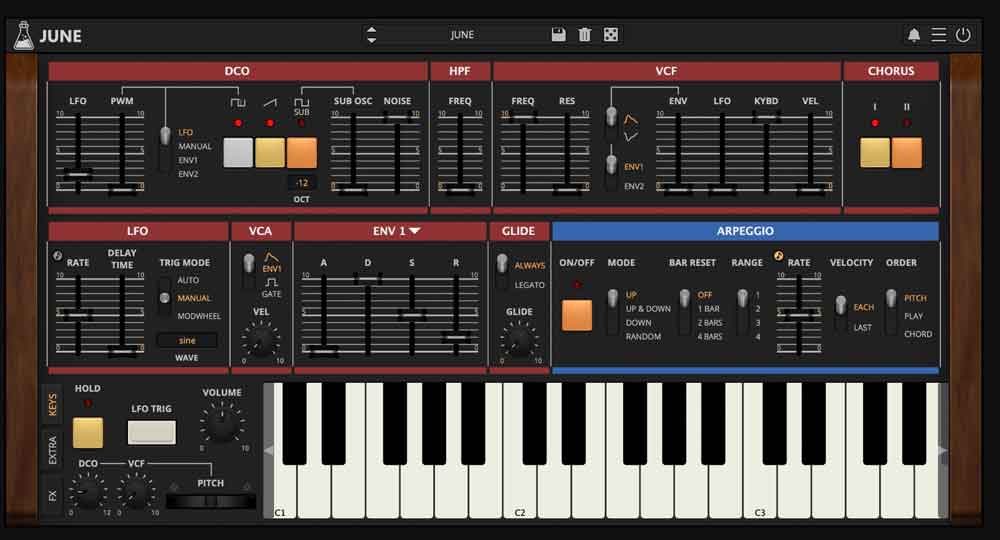Toggle the HOLD button
The width and height of the screenshot is (1000, 540).
(88, 432)
